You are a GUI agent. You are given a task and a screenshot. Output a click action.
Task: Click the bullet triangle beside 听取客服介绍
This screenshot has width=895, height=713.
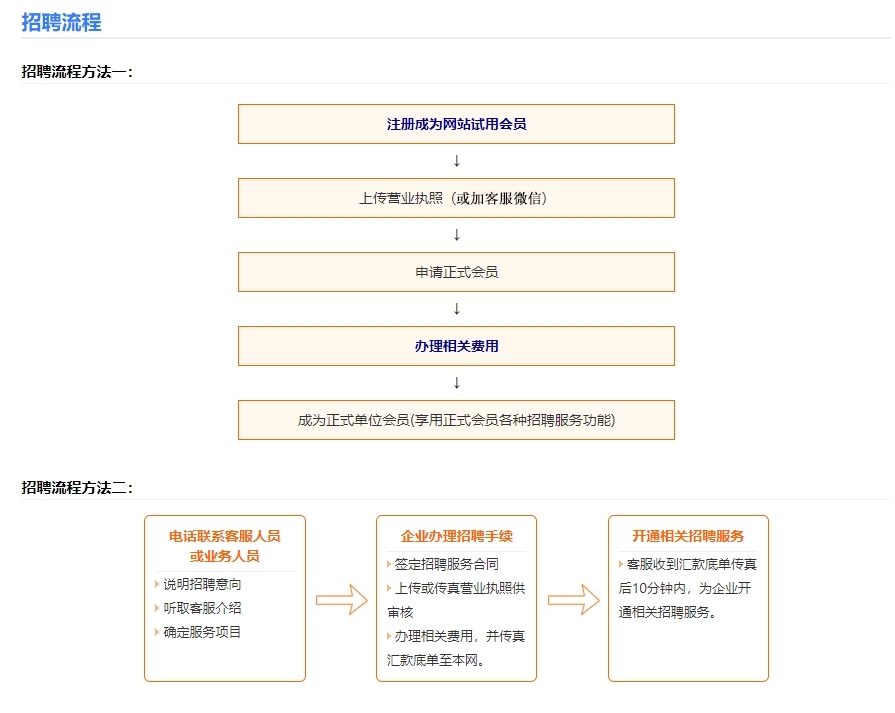point(157,608)
